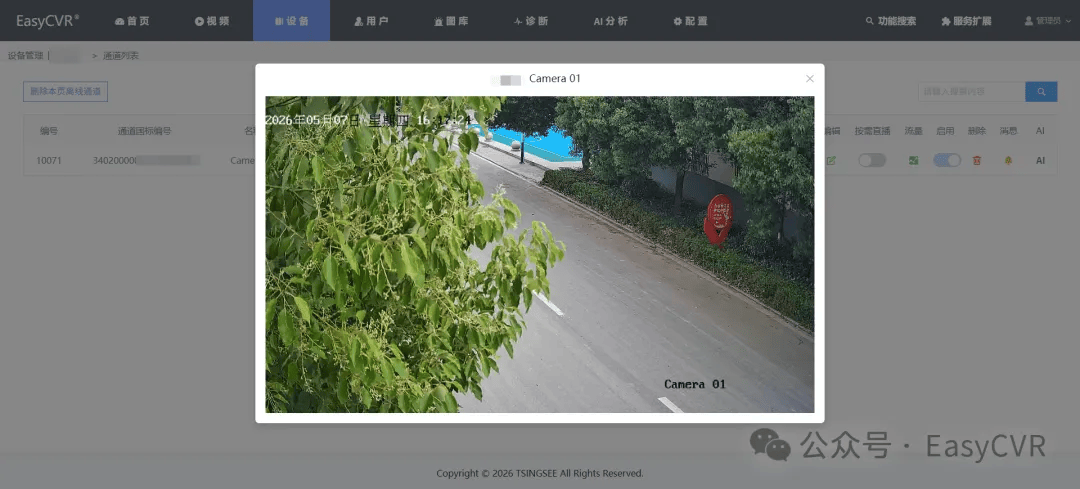Click the alarm bell message icon
The image size is (1080, 489).
[1008, 160]
